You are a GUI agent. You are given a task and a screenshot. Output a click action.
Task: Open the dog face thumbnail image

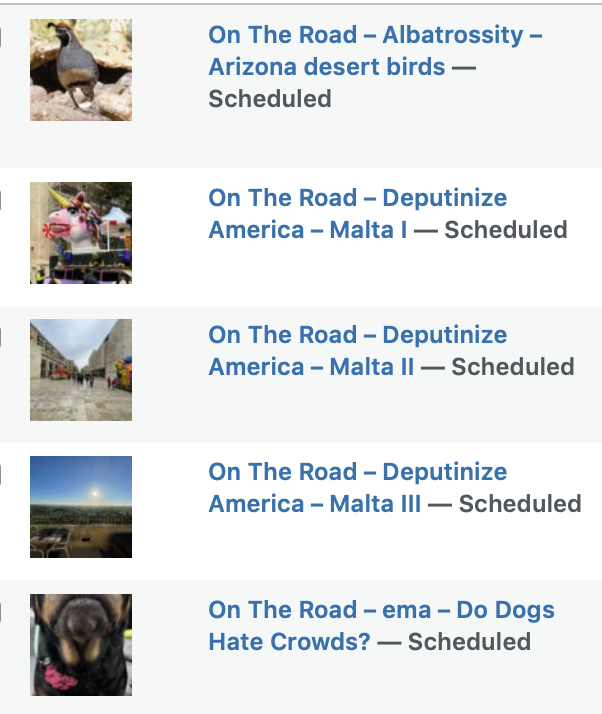coord(81,645)
